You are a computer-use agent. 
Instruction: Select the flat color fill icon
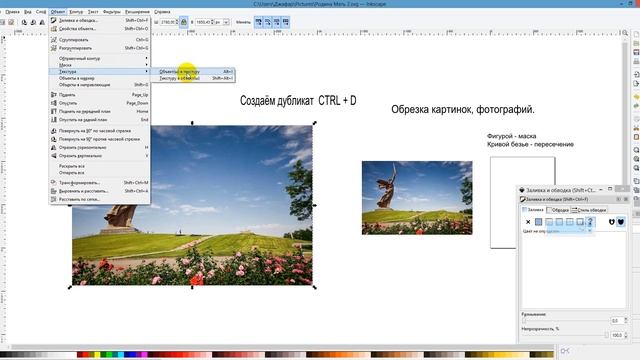(x=538, y=222)
